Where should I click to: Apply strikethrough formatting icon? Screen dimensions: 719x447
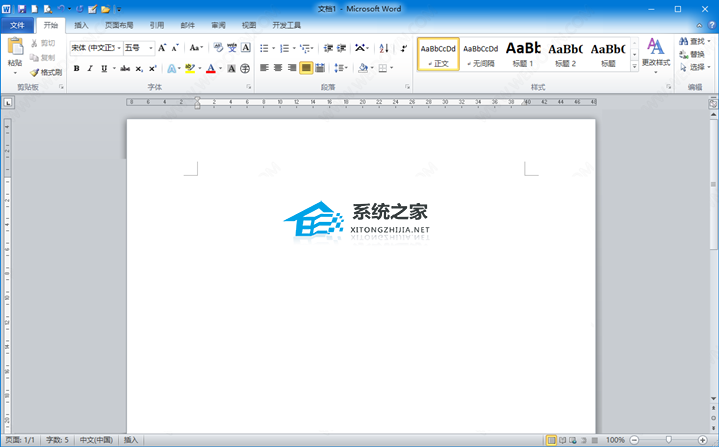click(125, 68)
